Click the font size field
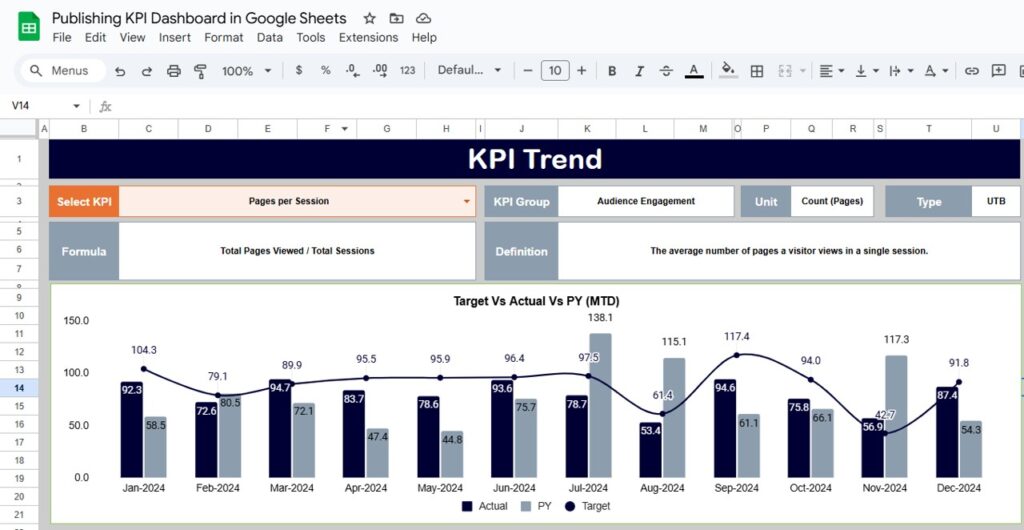This screenshot has height=530, width=1024. click(x=555, y=70)
